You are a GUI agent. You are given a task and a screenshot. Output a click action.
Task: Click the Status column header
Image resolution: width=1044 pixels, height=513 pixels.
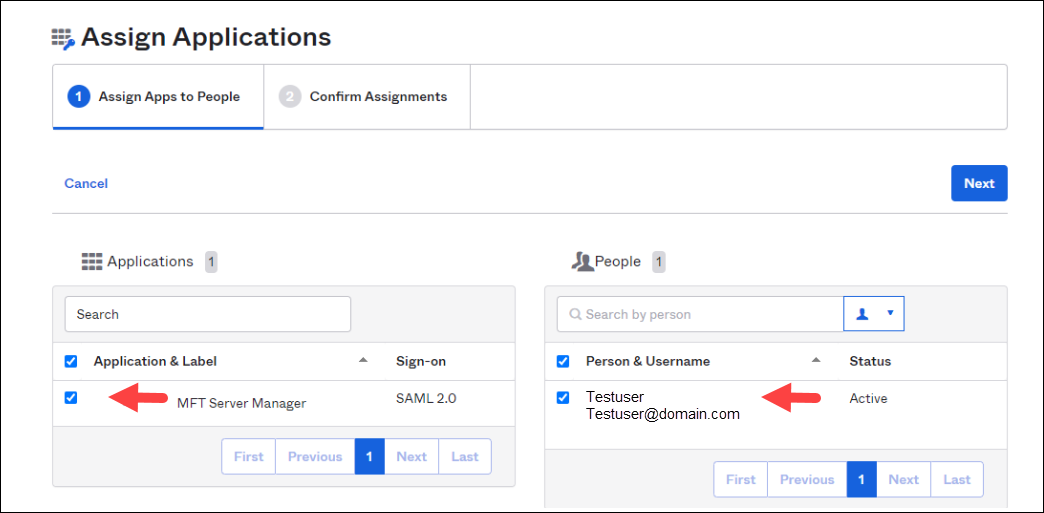(x=870, y=362)
